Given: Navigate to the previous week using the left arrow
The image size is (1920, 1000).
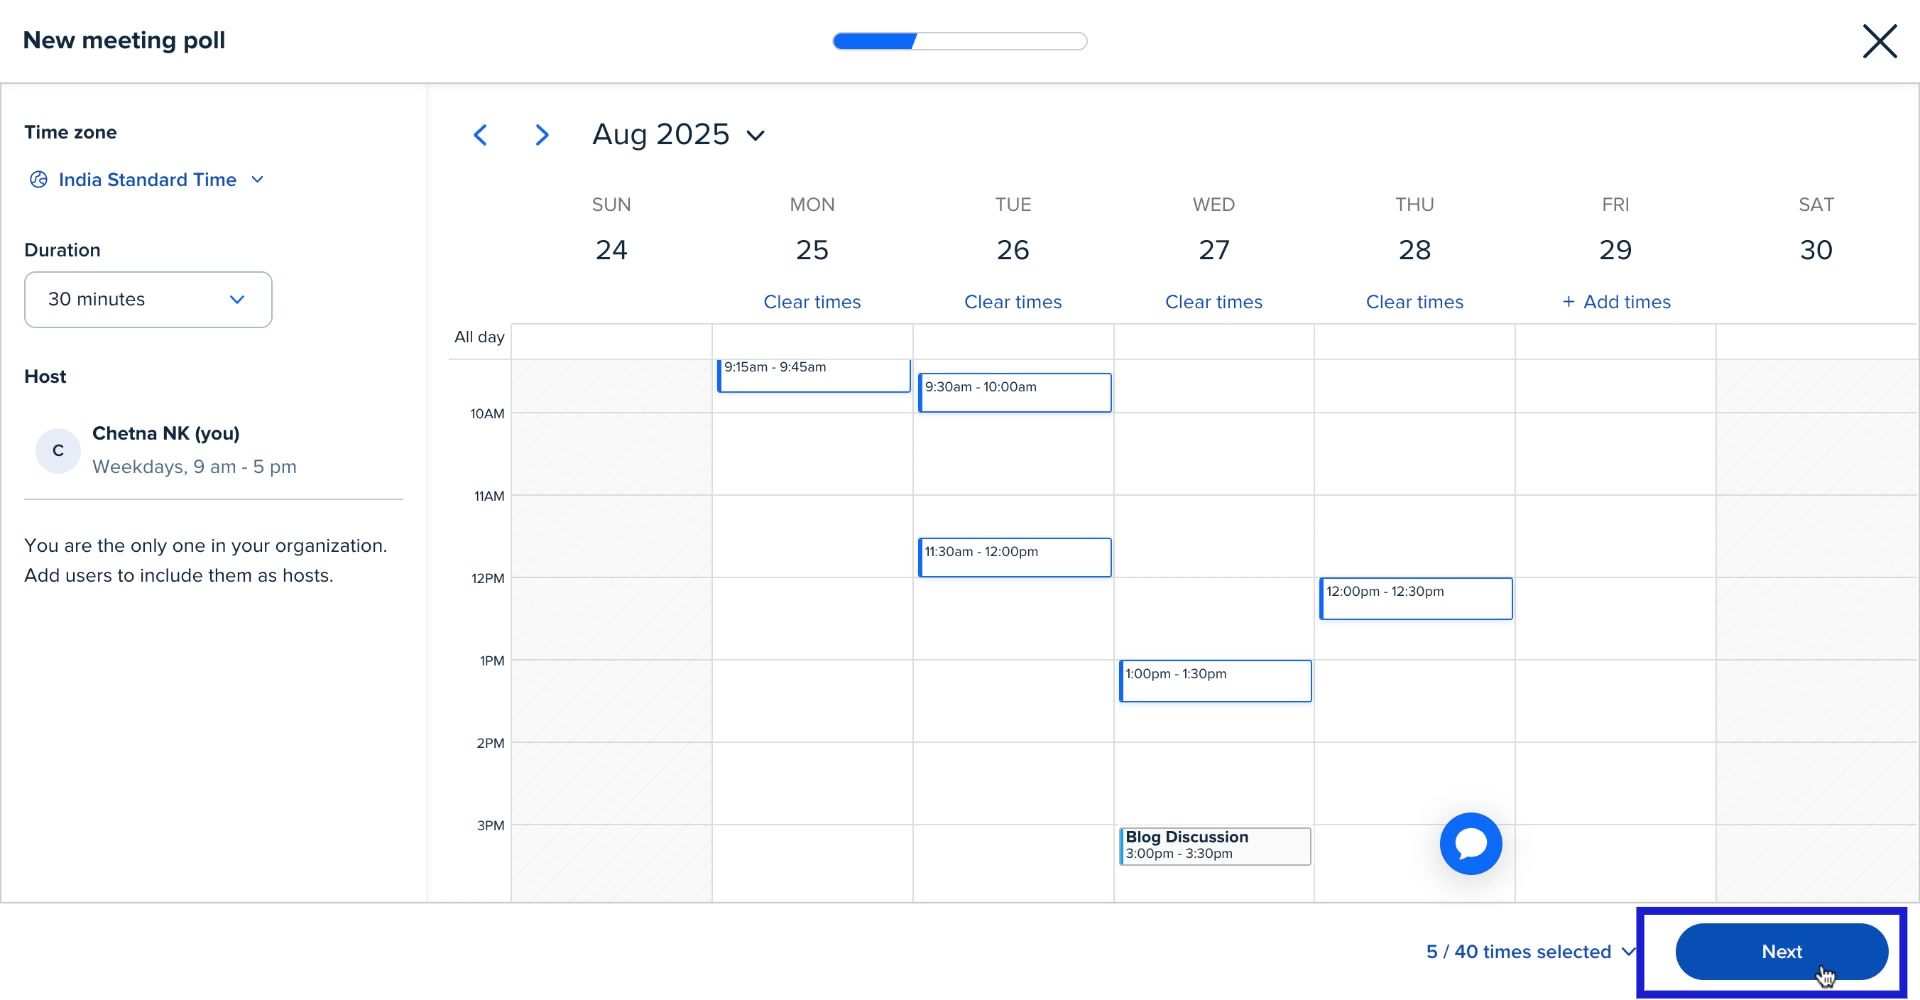Looking at the screenshot, I should tap(481, 134).
